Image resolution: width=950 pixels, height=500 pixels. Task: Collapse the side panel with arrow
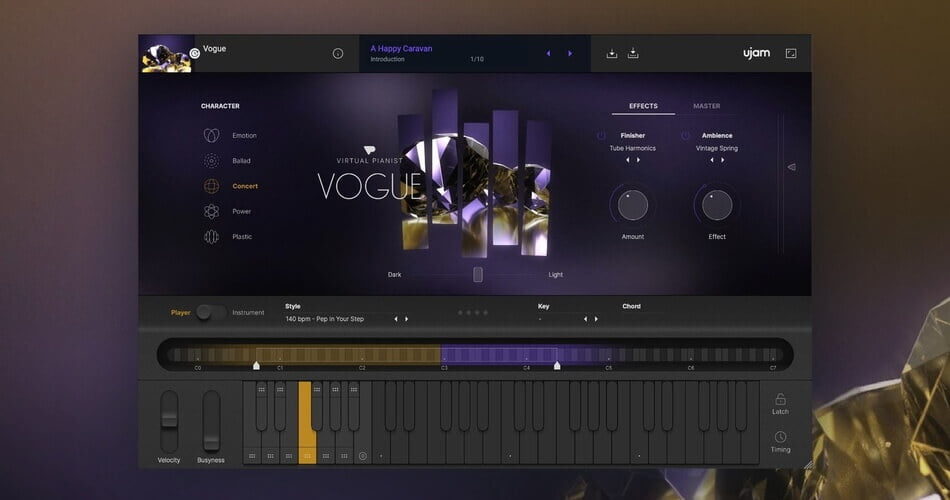pyautogui.click(x=791, y=167)
